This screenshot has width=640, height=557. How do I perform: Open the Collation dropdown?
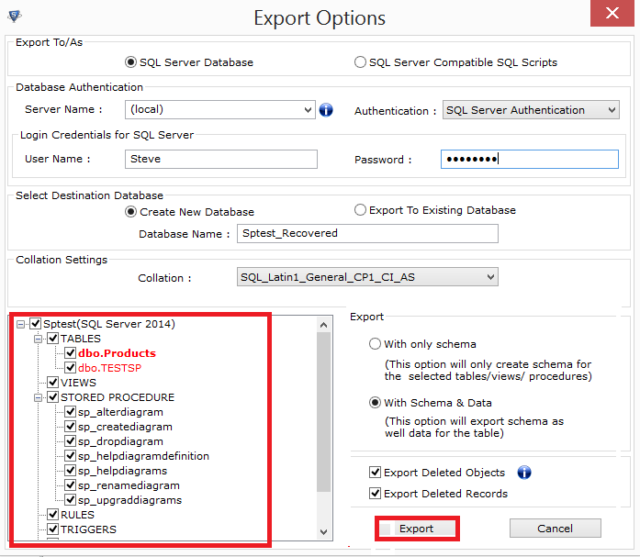point(491,277)
